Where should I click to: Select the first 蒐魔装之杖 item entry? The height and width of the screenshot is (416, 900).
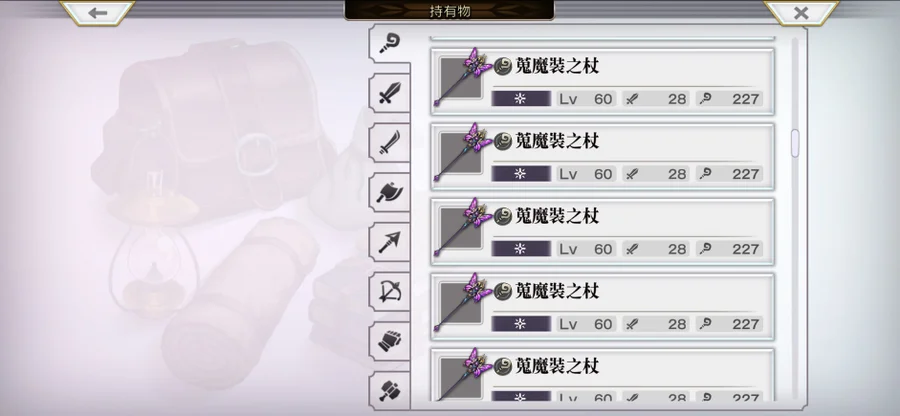point(602,82)
